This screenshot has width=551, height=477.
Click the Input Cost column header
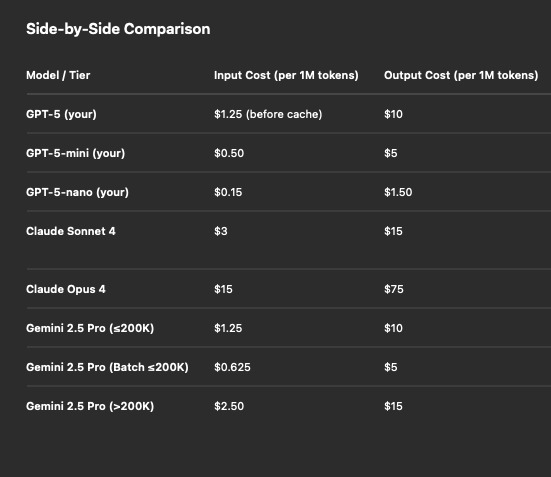[286, 75]
